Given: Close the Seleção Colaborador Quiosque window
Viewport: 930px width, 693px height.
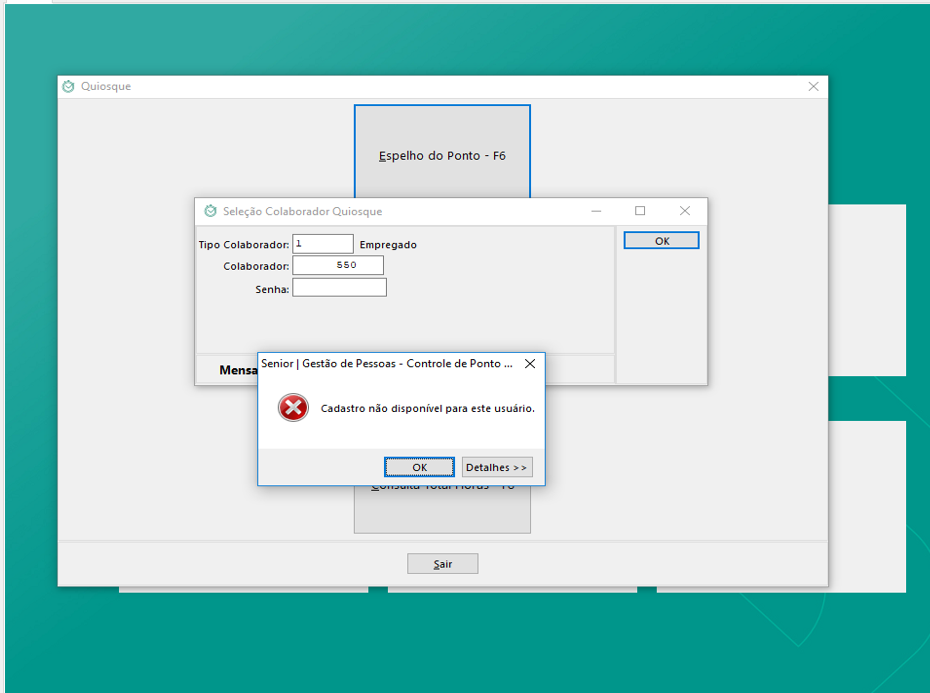Looking at the screenshot, I should tap(685, 211).
